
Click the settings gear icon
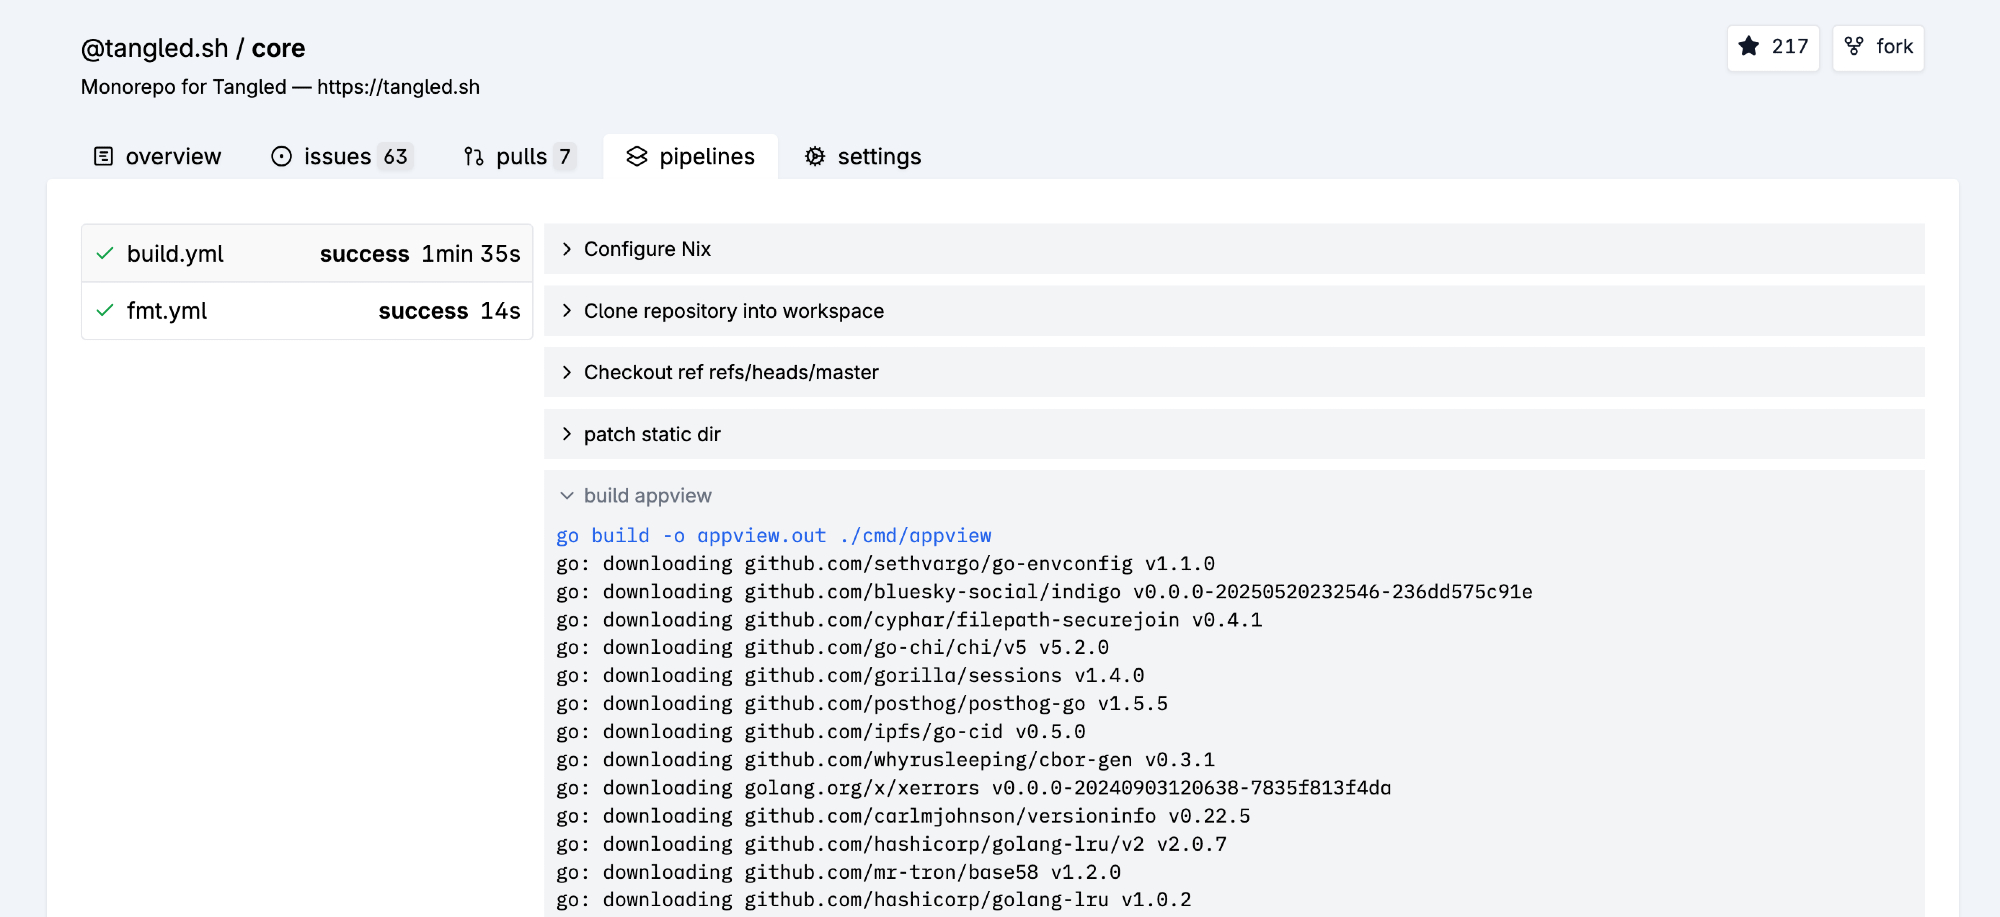click(x=815, y=157)
